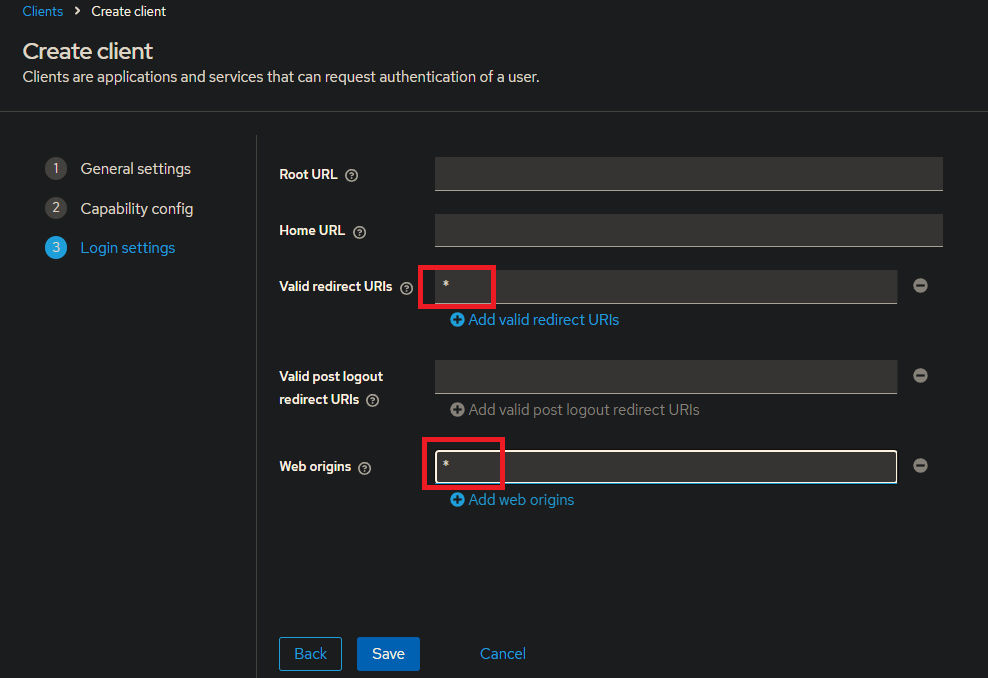Show help for Valid post logout redirect URIs
Image resolution: width=988 pixels, height=678 pixels.
click(x=372, y=401)
